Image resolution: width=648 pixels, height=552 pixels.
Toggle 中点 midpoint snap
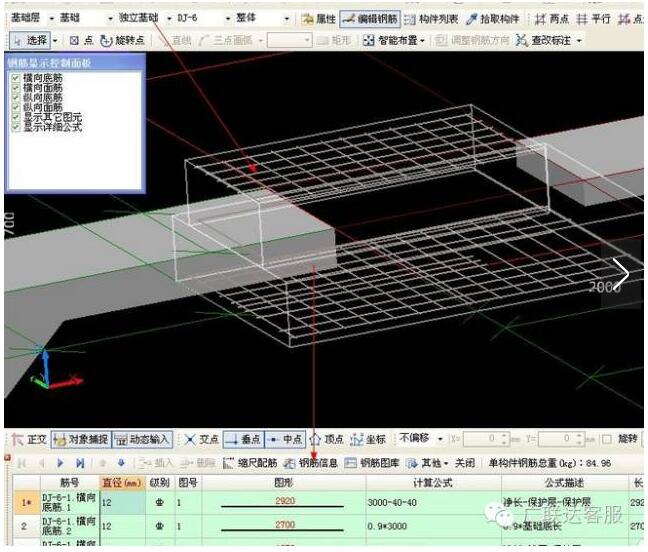tap(285, 440)
